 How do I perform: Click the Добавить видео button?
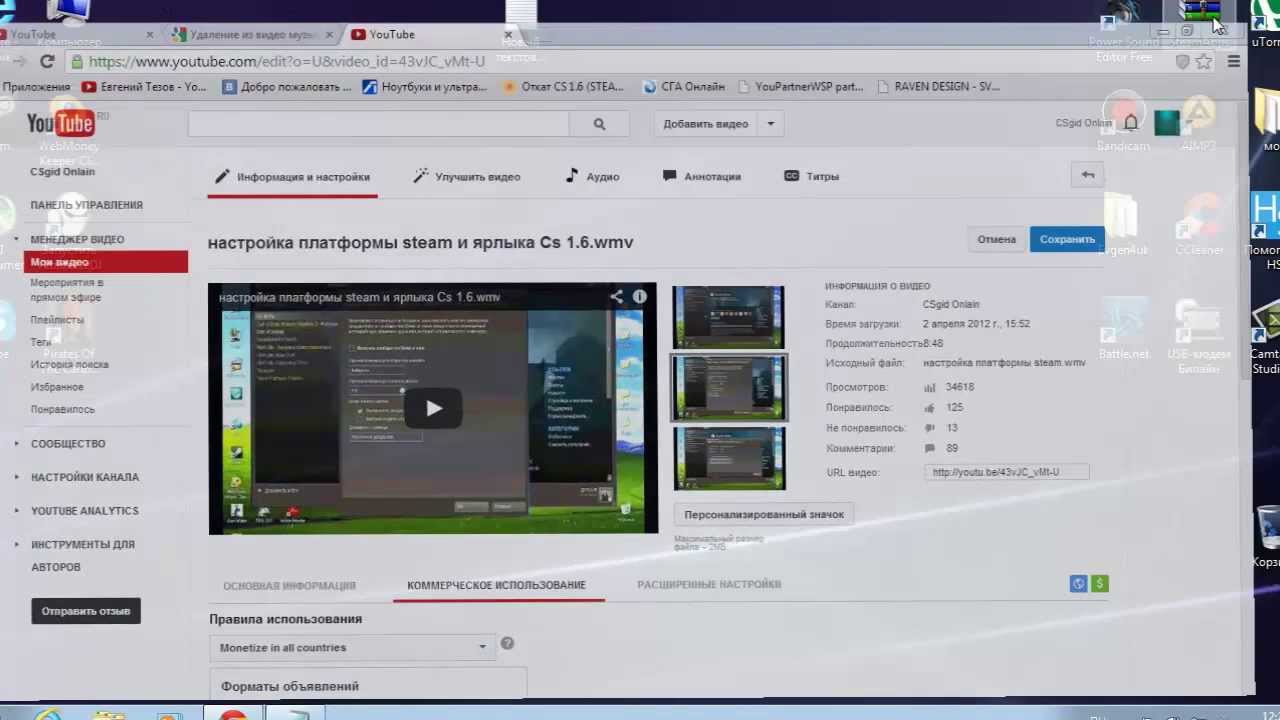tap(705, 124)
